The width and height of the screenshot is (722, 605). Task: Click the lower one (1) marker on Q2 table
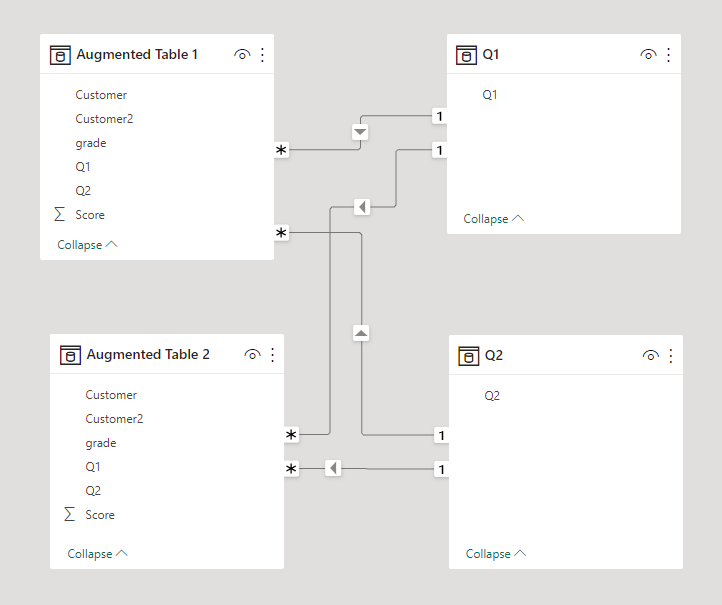point(442,469)
